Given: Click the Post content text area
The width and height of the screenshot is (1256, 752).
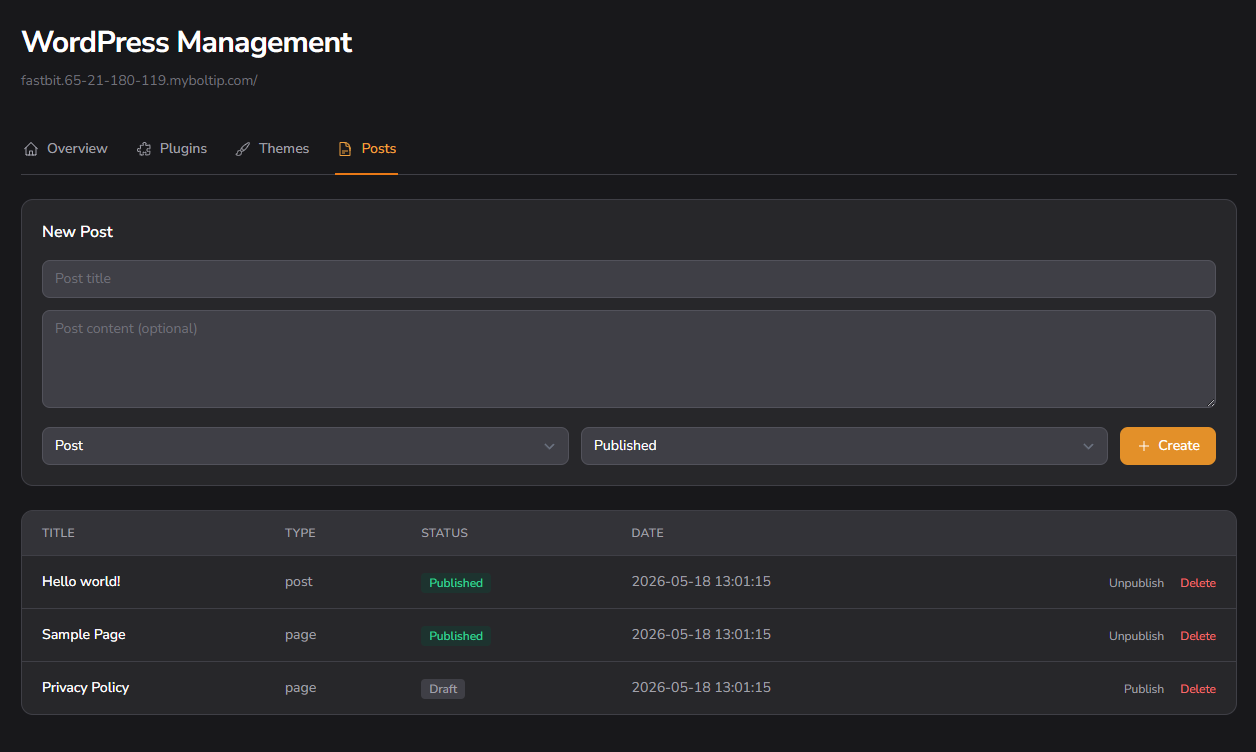Looking at the screenshot, I should coord(629,359).
